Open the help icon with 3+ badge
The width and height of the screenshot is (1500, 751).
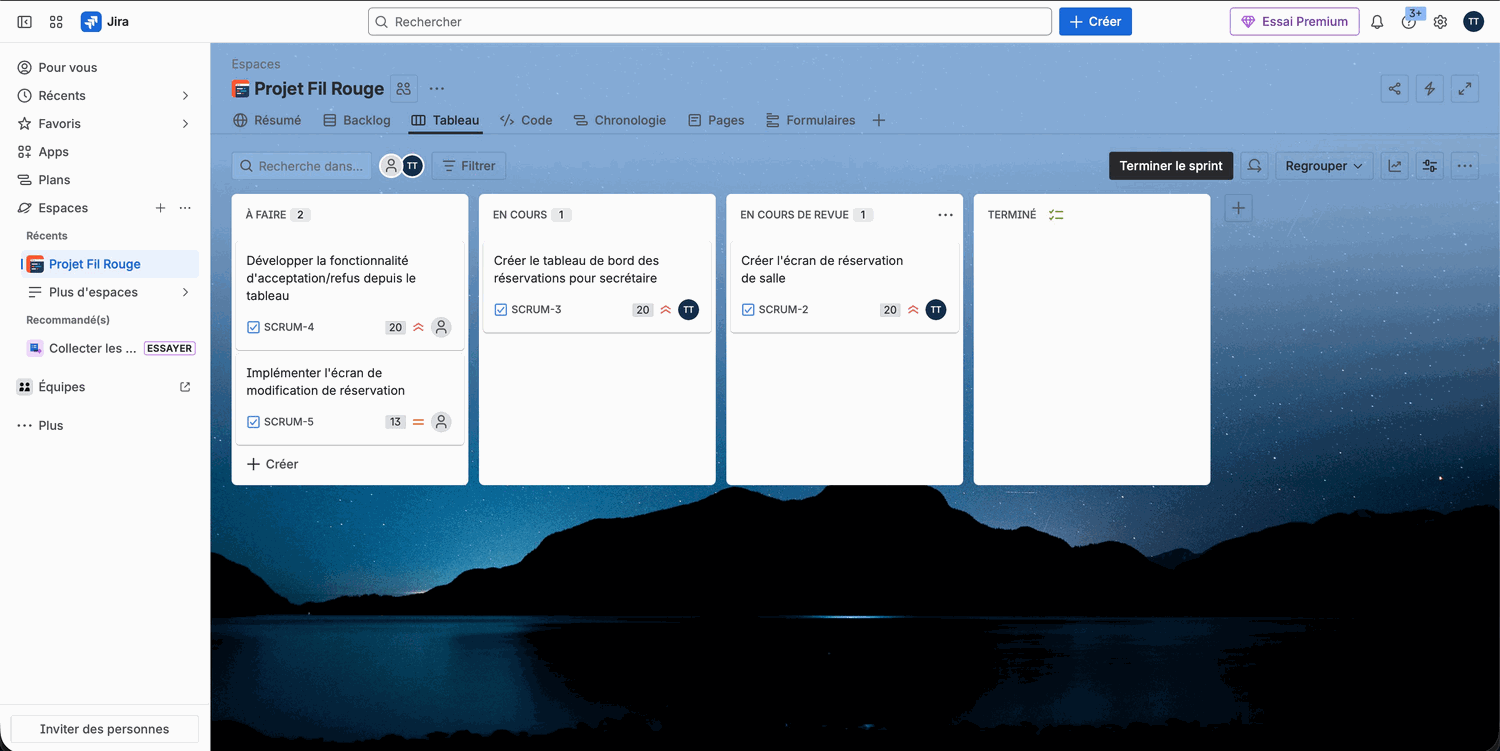(1409, 22)
